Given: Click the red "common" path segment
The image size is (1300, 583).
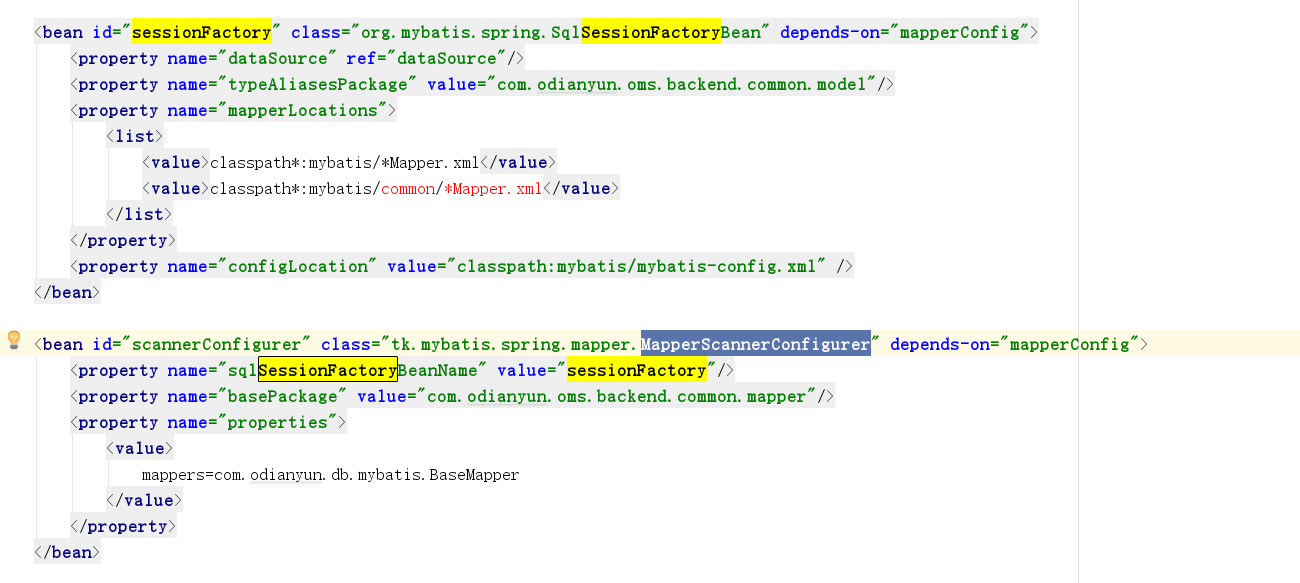Looking at the screenshot, I should coord(408,188).
